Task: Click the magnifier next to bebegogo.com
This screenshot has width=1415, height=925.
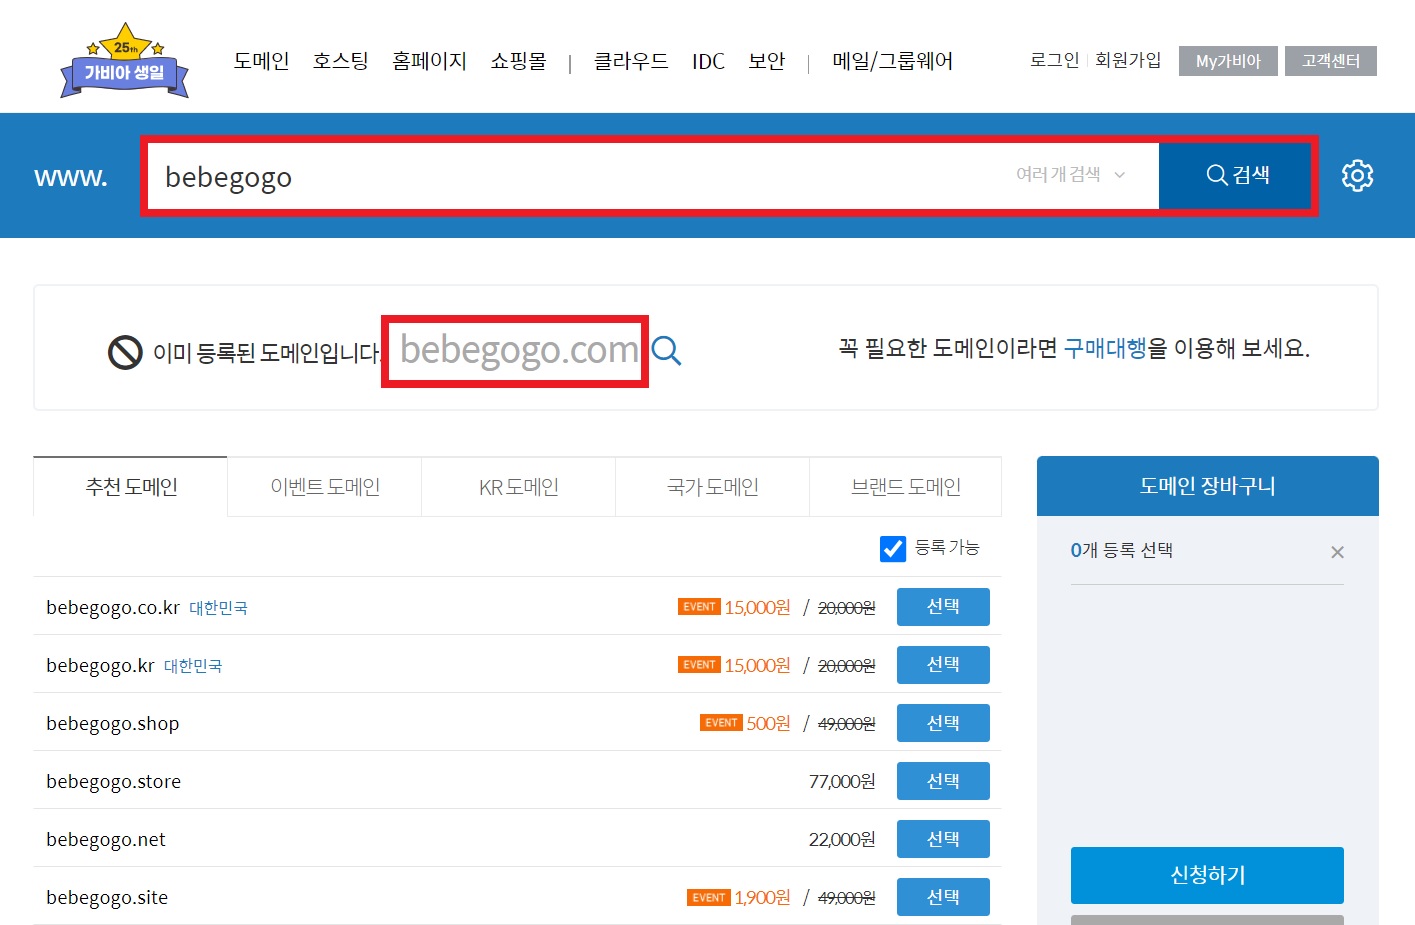Action: (666, 350)
